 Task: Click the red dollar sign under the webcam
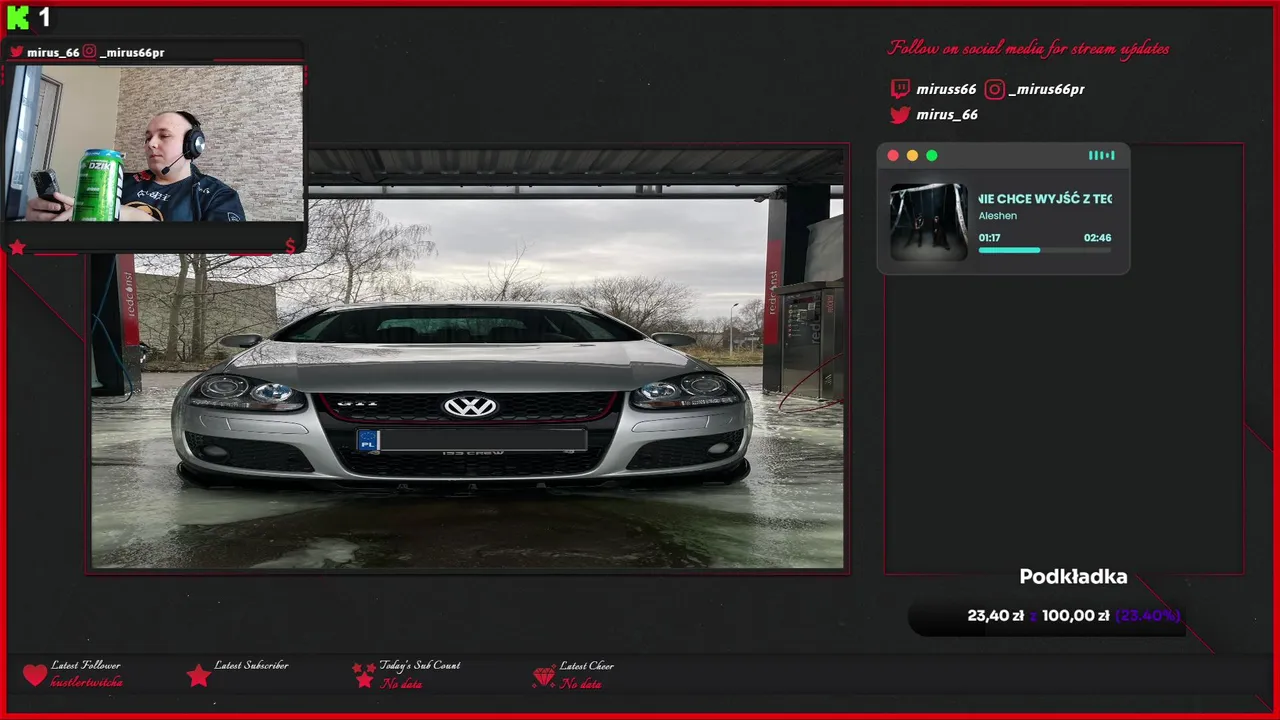coord(290,247)
